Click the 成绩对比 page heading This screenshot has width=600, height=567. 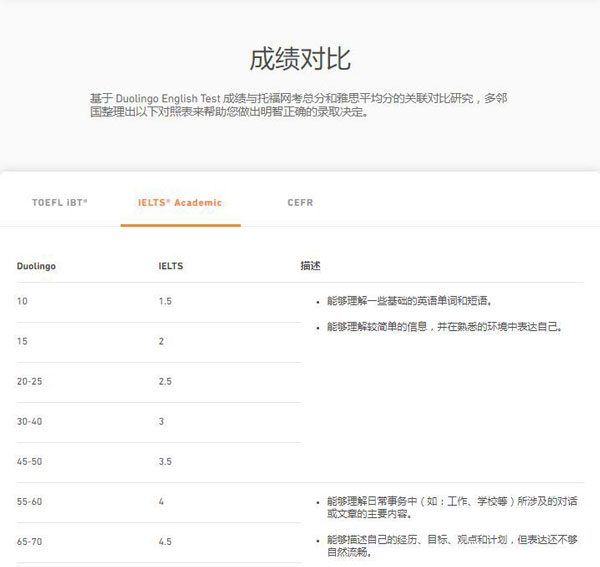pos(300,59)
